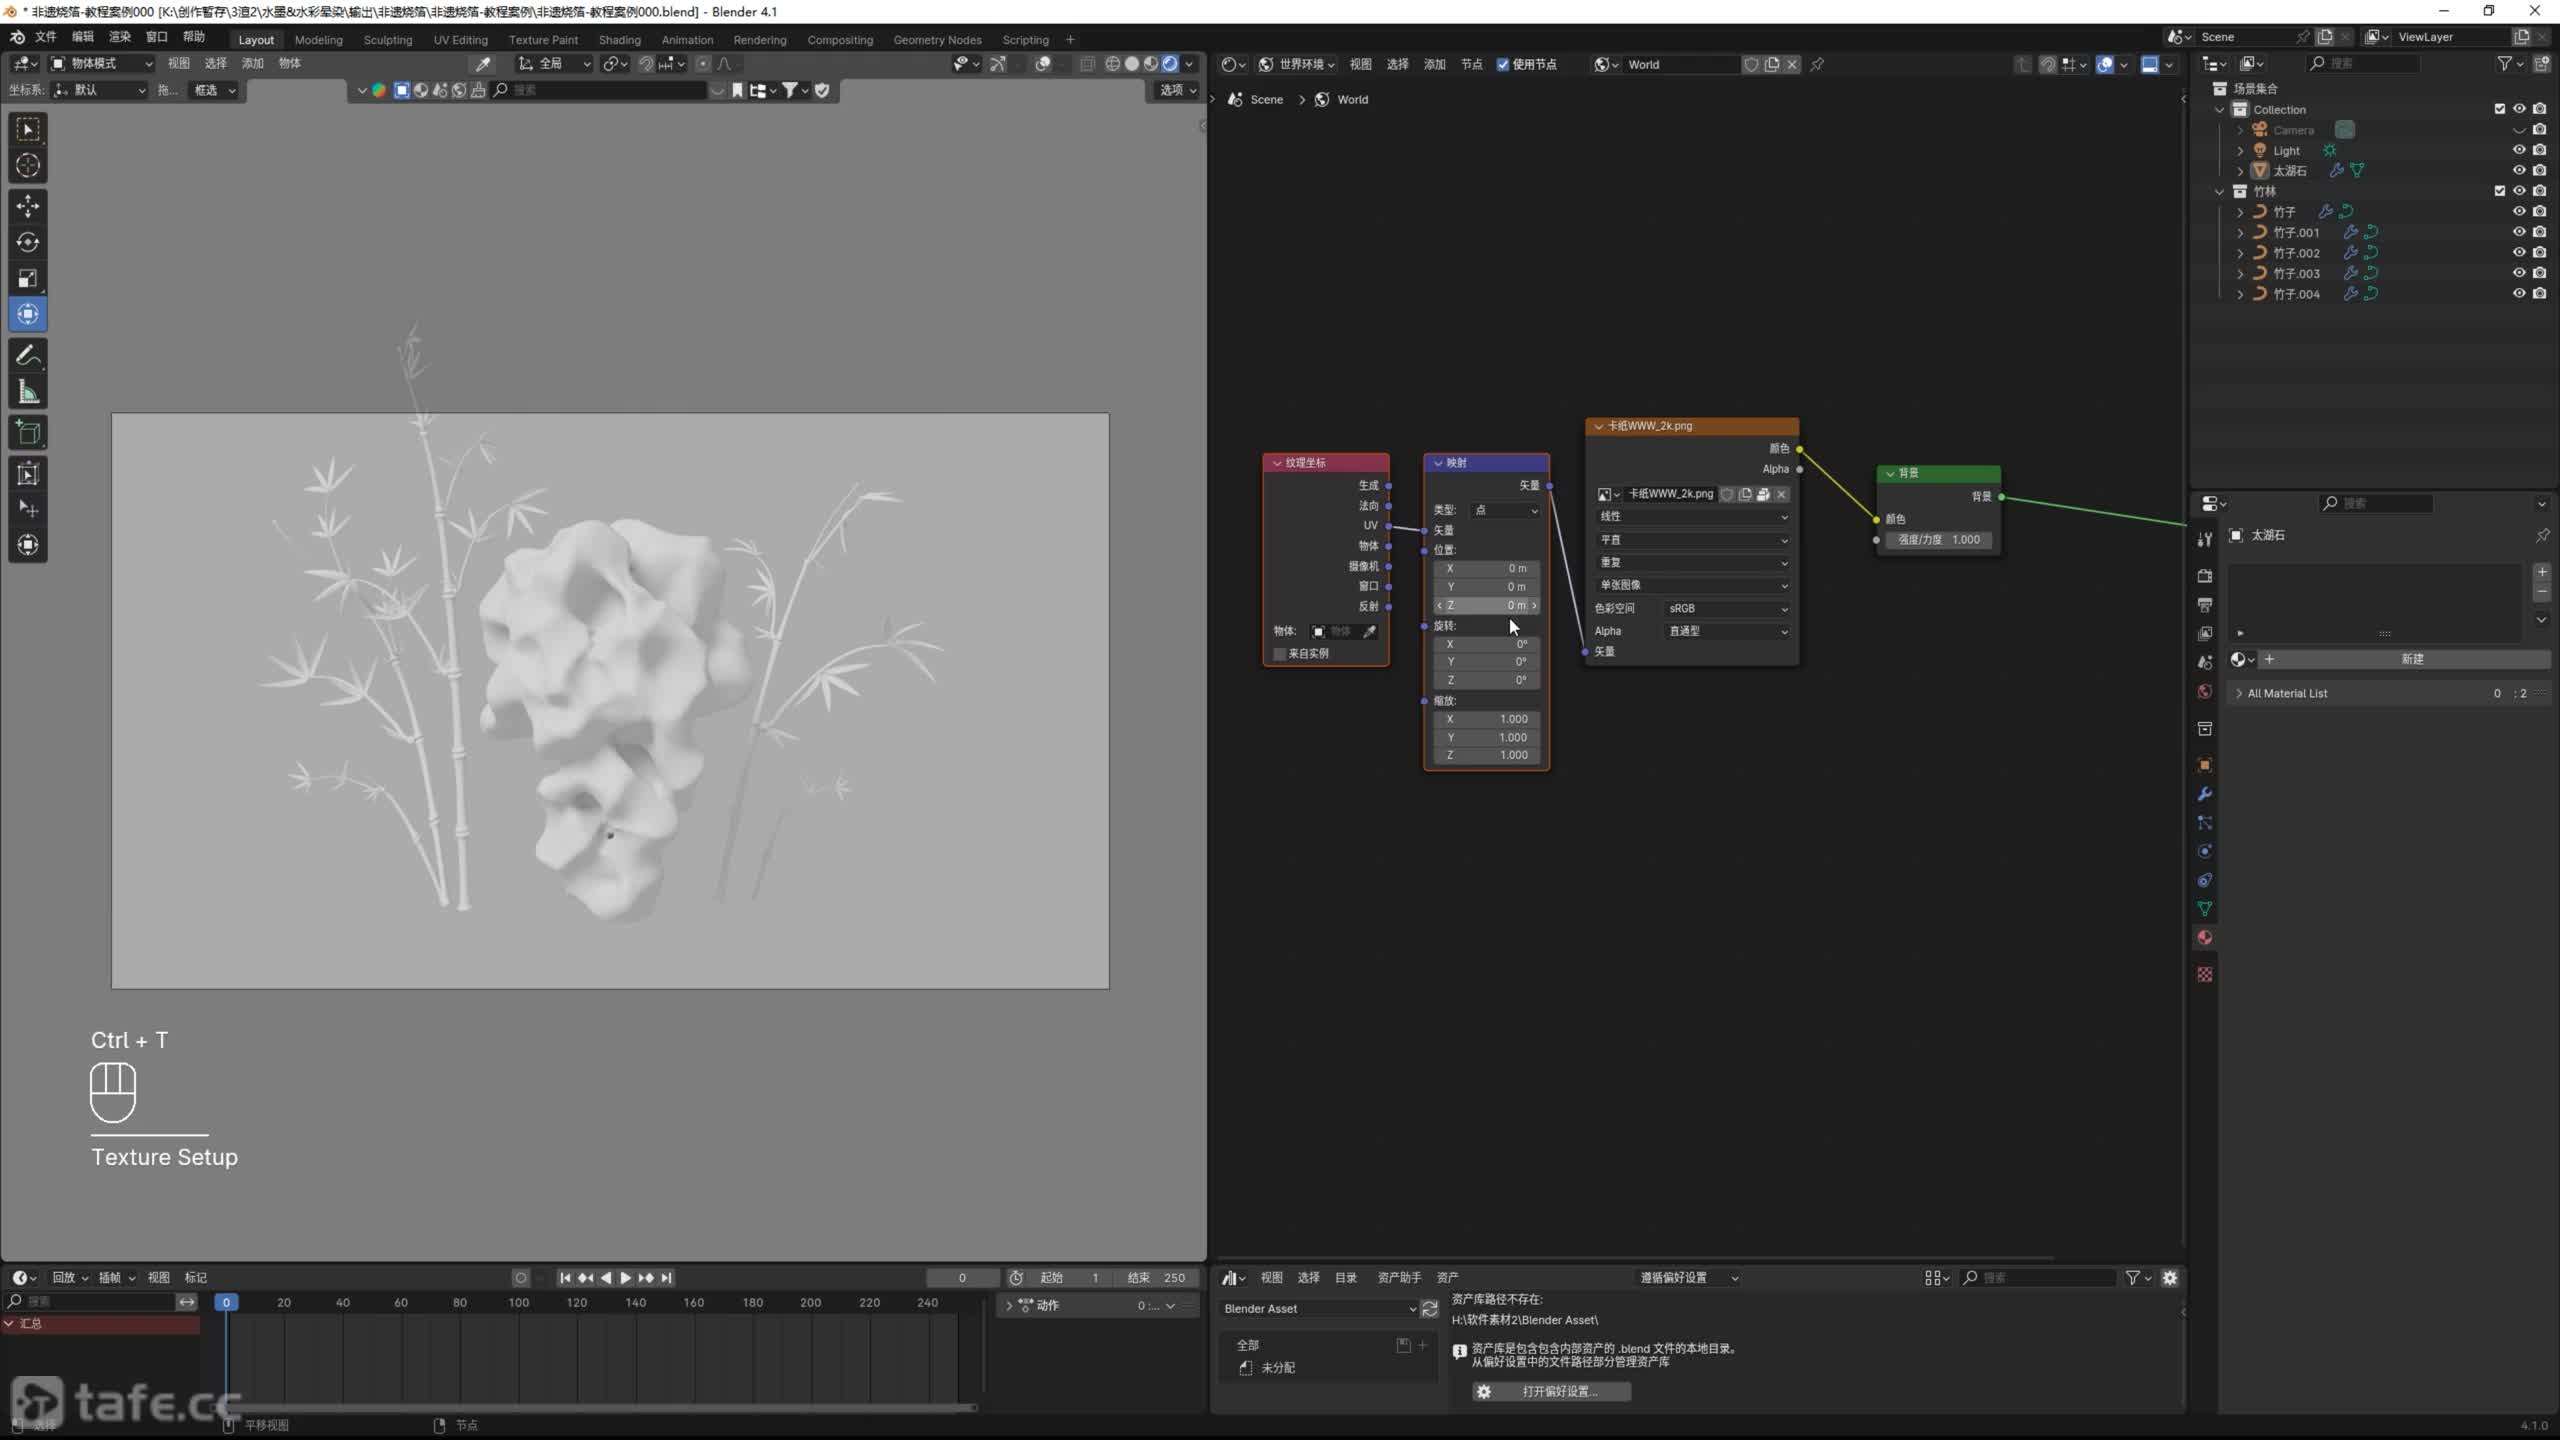Click the 新建 material button
The width and height of the screenshot is (2560, 1440).
point(2411,659)
